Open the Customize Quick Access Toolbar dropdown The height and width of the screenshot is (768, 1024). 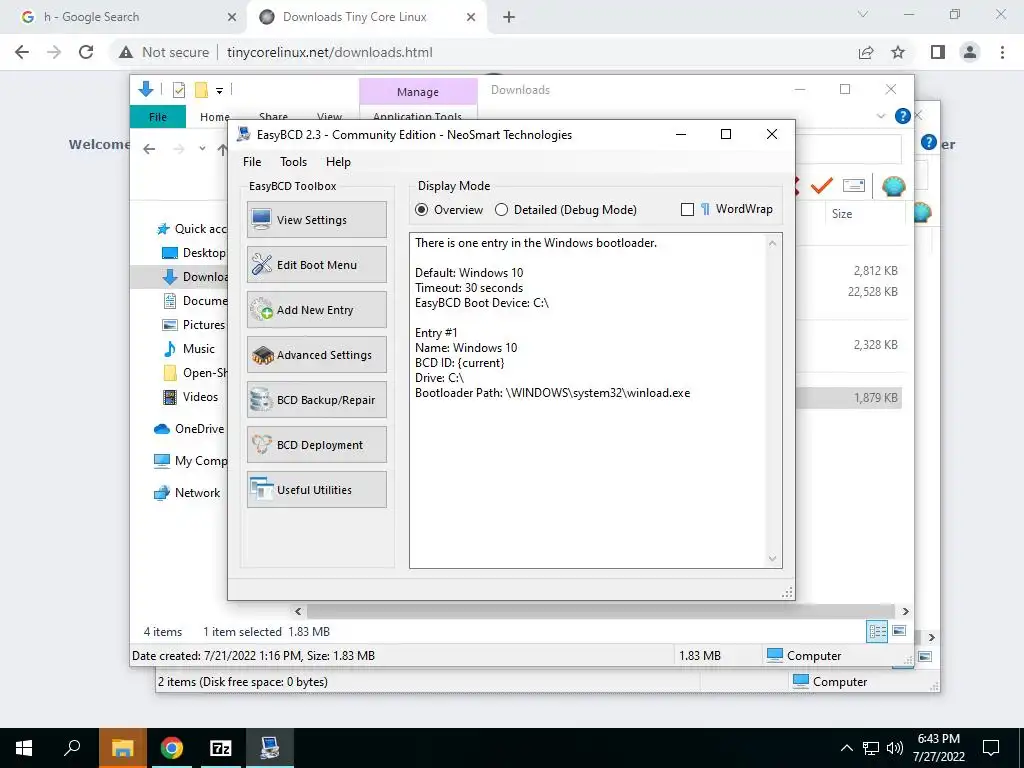219,90
